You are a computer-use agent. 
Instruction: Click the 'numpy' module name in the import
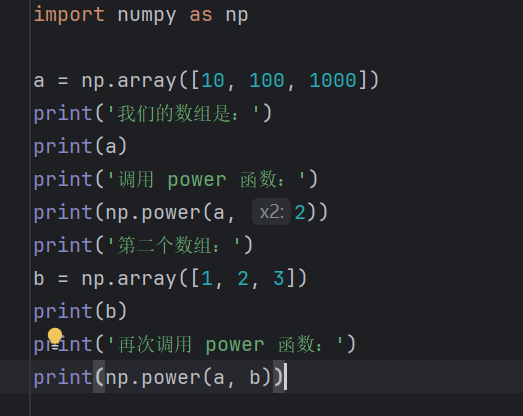tap(147, 16)
